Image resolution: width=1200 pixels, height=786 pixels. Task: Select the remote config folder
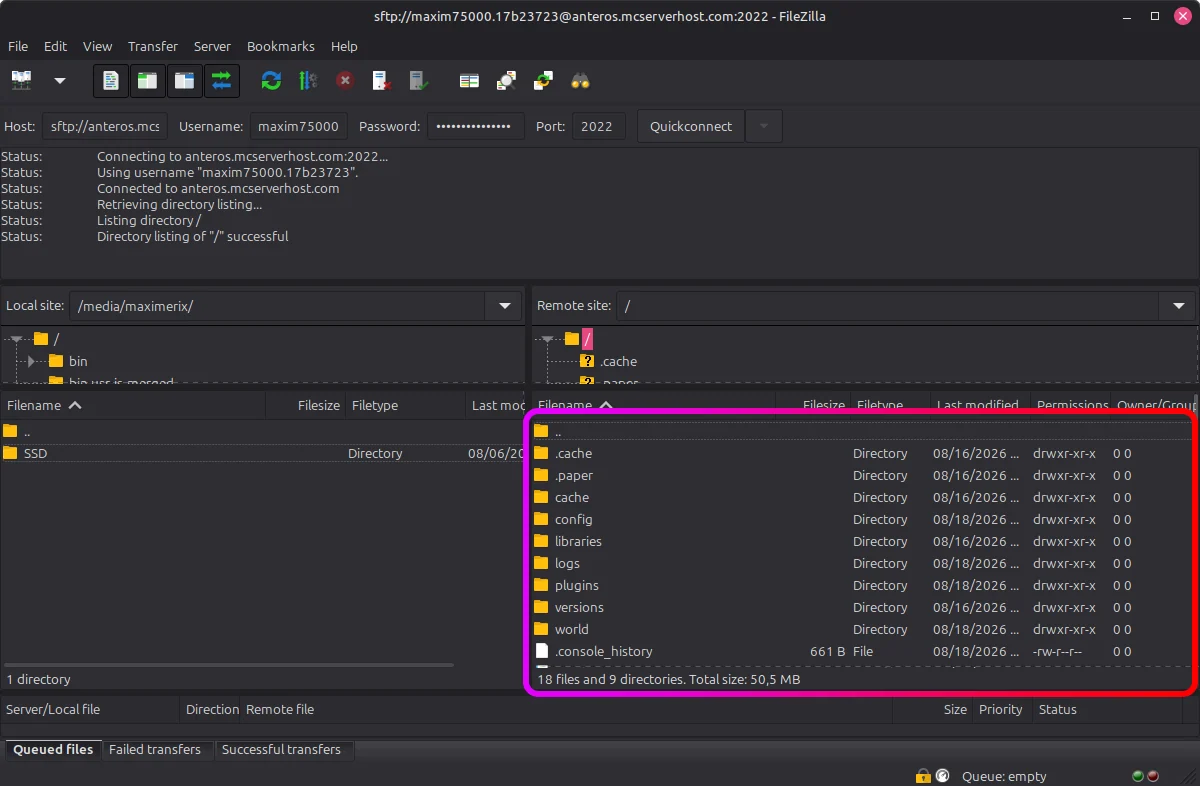tap(863, 519)
